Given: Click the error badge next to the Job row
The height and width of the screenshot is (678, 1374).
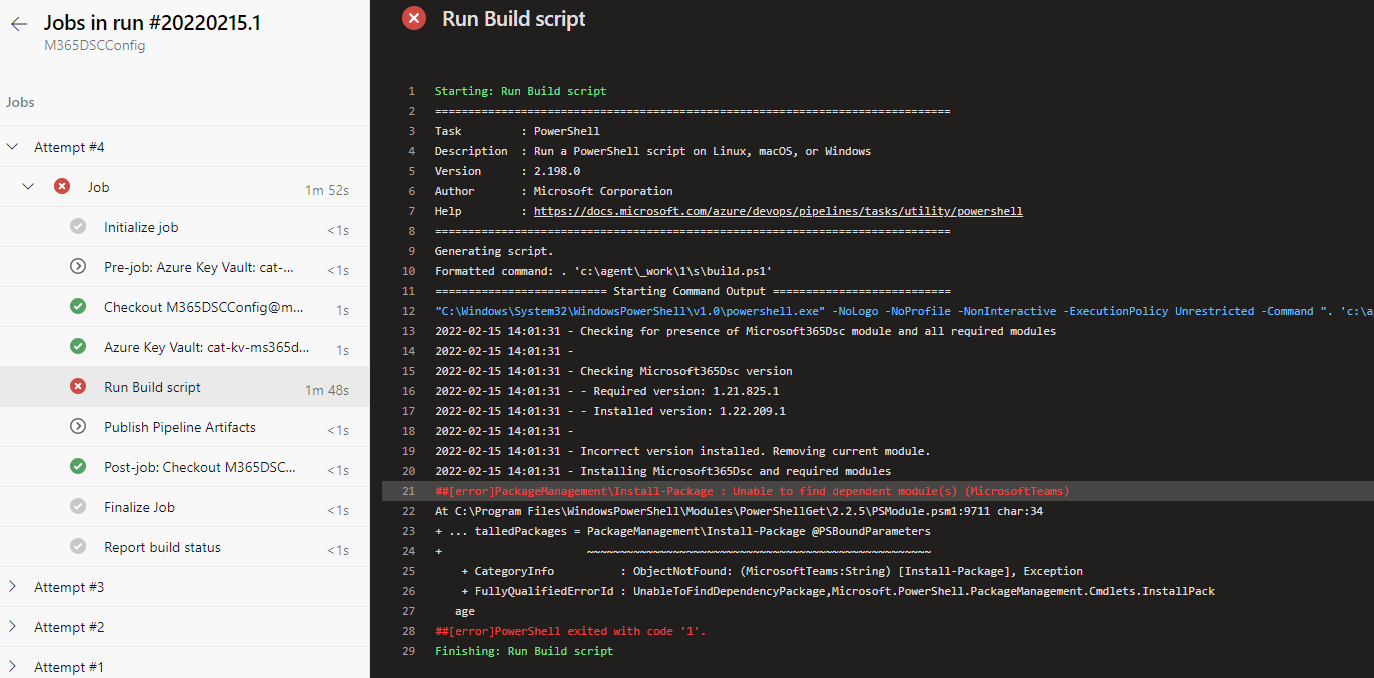Looking at the screenshot, I should click(61, 186).
